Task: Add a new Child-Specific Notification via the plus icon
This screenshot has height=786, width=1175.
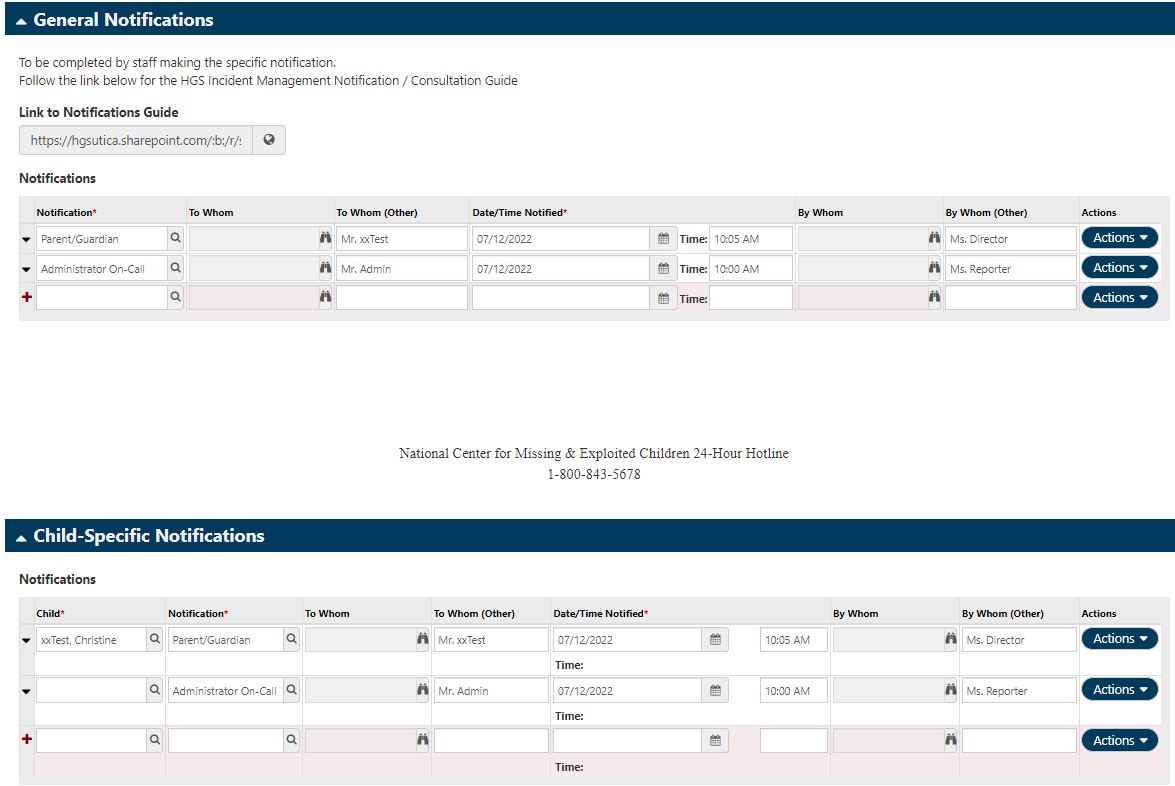Action: tap(24, 740)
